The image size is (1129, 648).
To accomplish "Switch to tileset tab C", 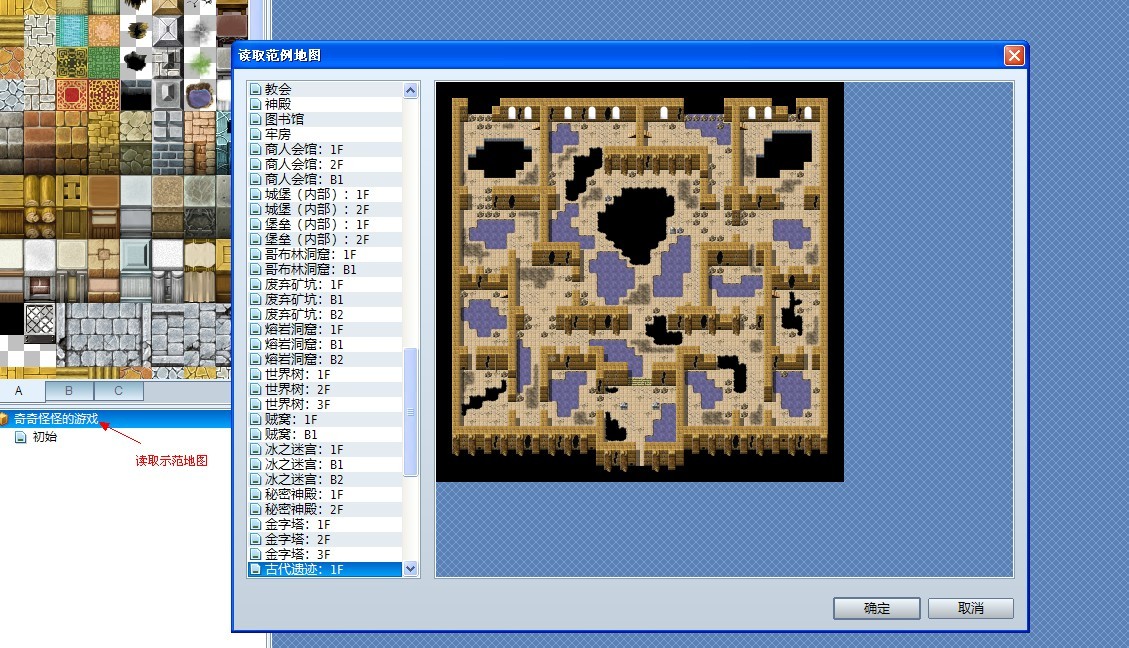I will [119, 390].
